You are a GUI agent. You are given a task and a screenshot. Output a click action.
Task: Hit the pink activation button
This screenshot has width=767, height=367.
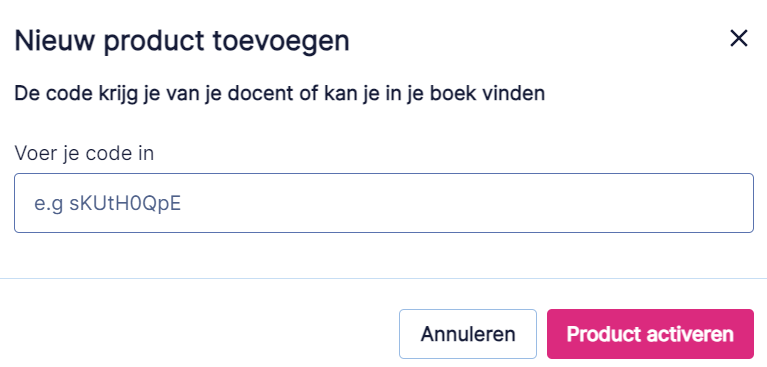pyautogui.click(x=650, y=334)
